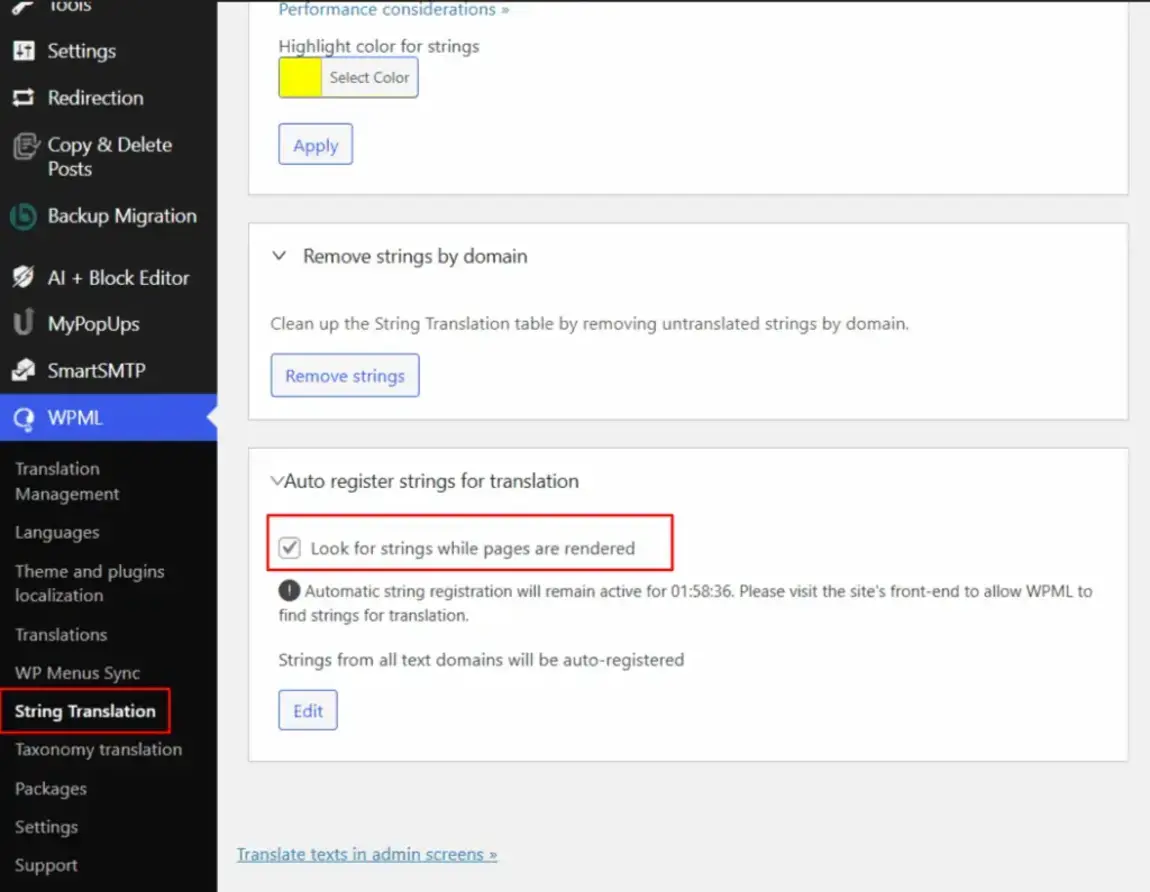Click the MyPopUps U-shaped icon

(23, 323)
